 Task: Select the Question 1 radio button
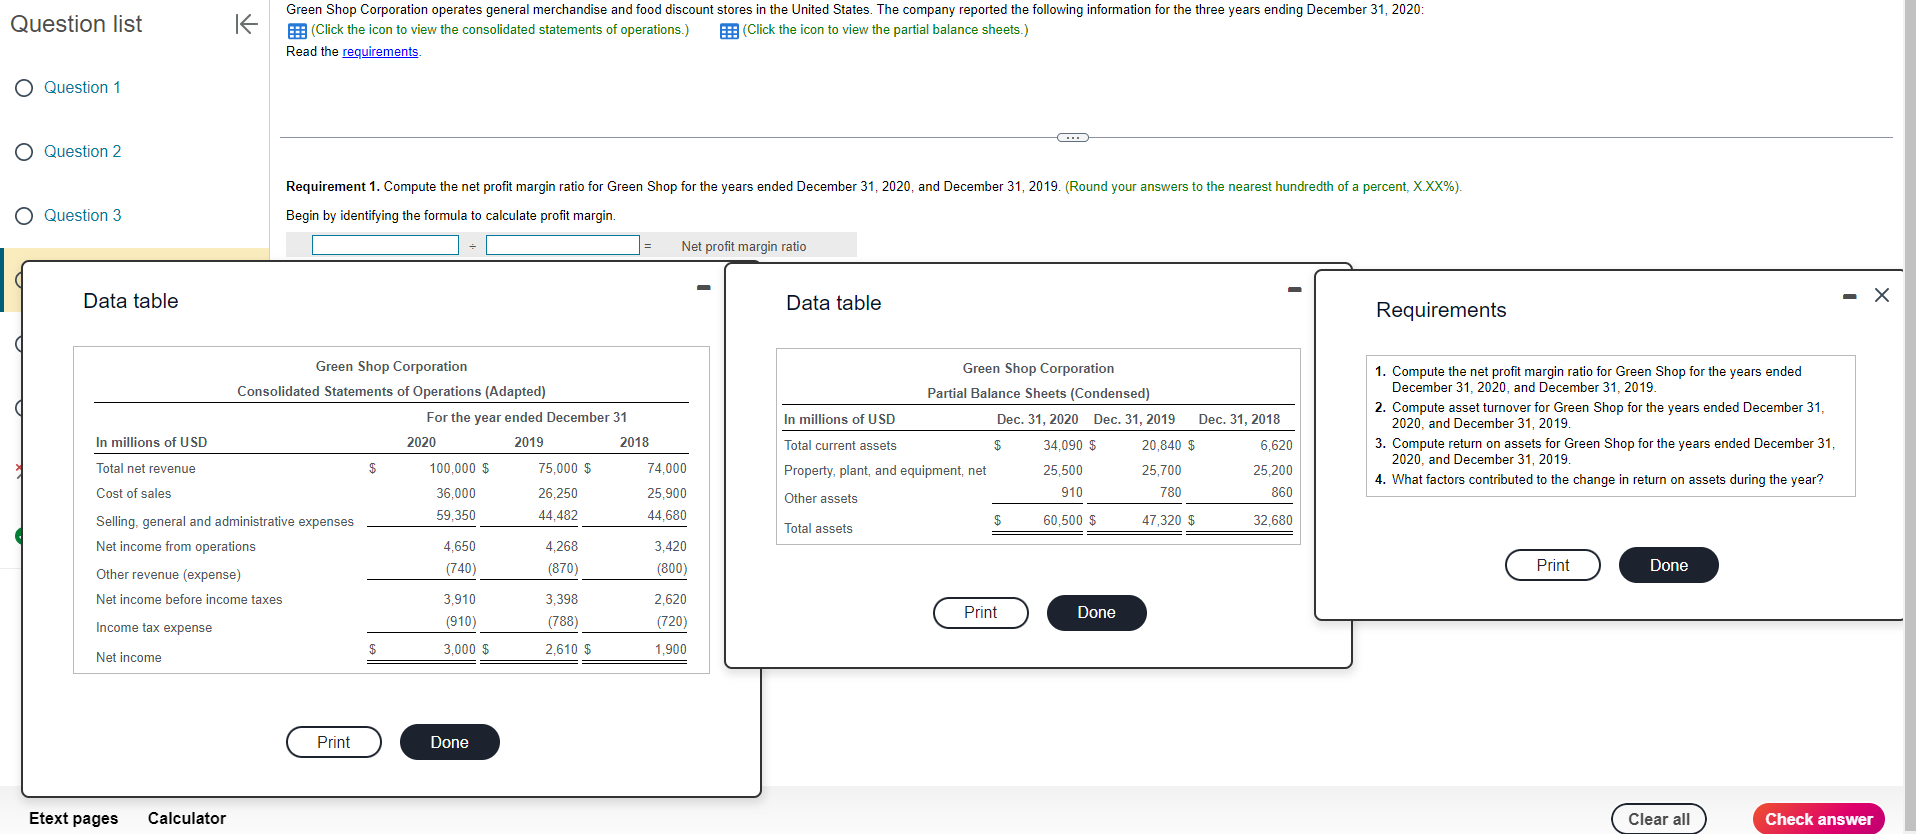point(24,88)
